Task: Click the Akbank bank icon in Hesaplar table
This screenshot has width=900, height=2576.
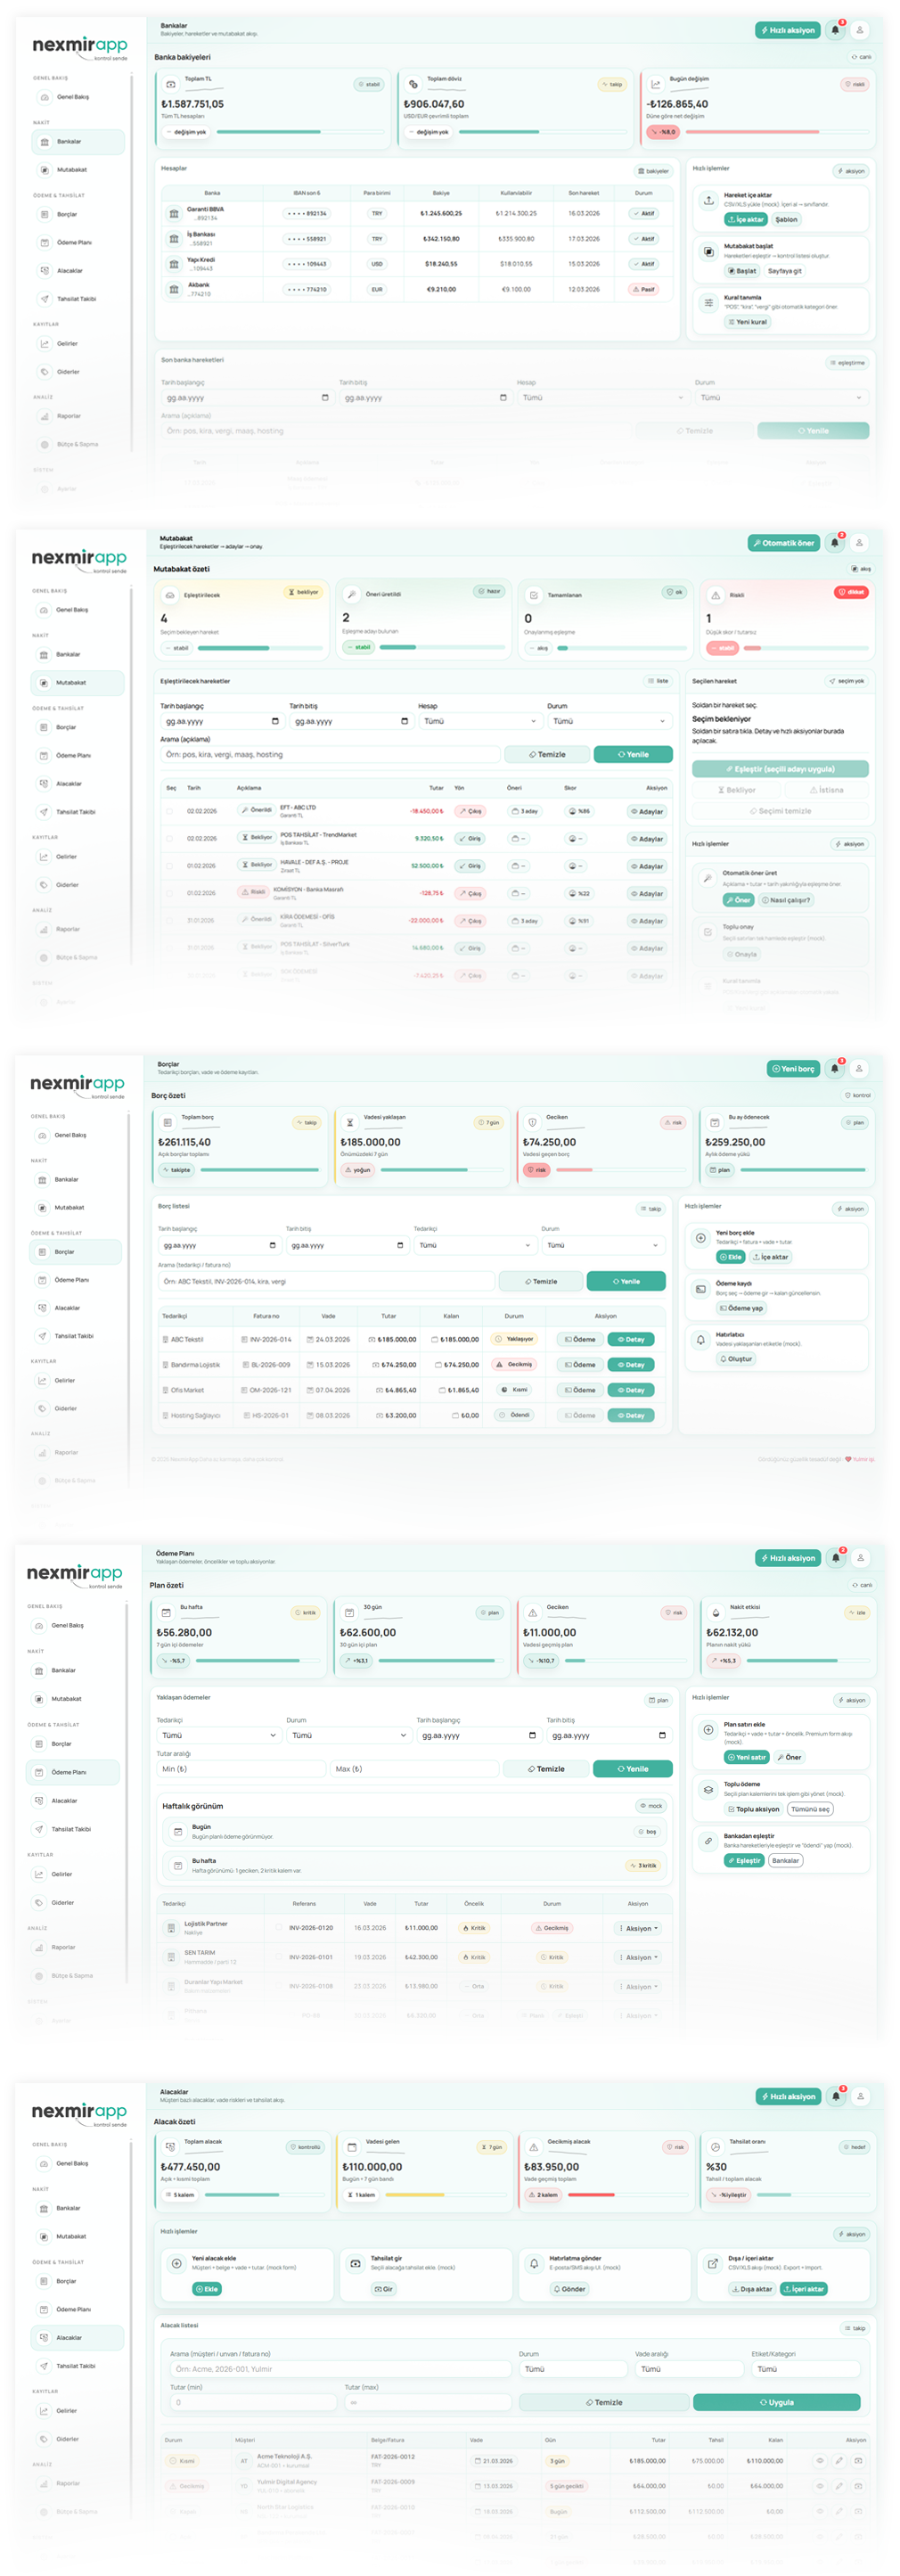Action: tap(174, 289)
